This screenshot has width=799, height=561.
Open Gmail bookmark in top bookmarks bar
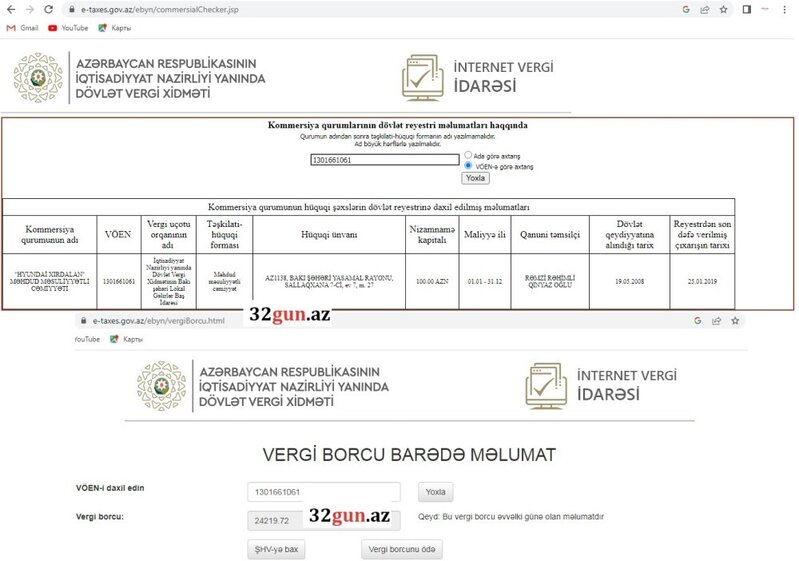coord(22,28)
